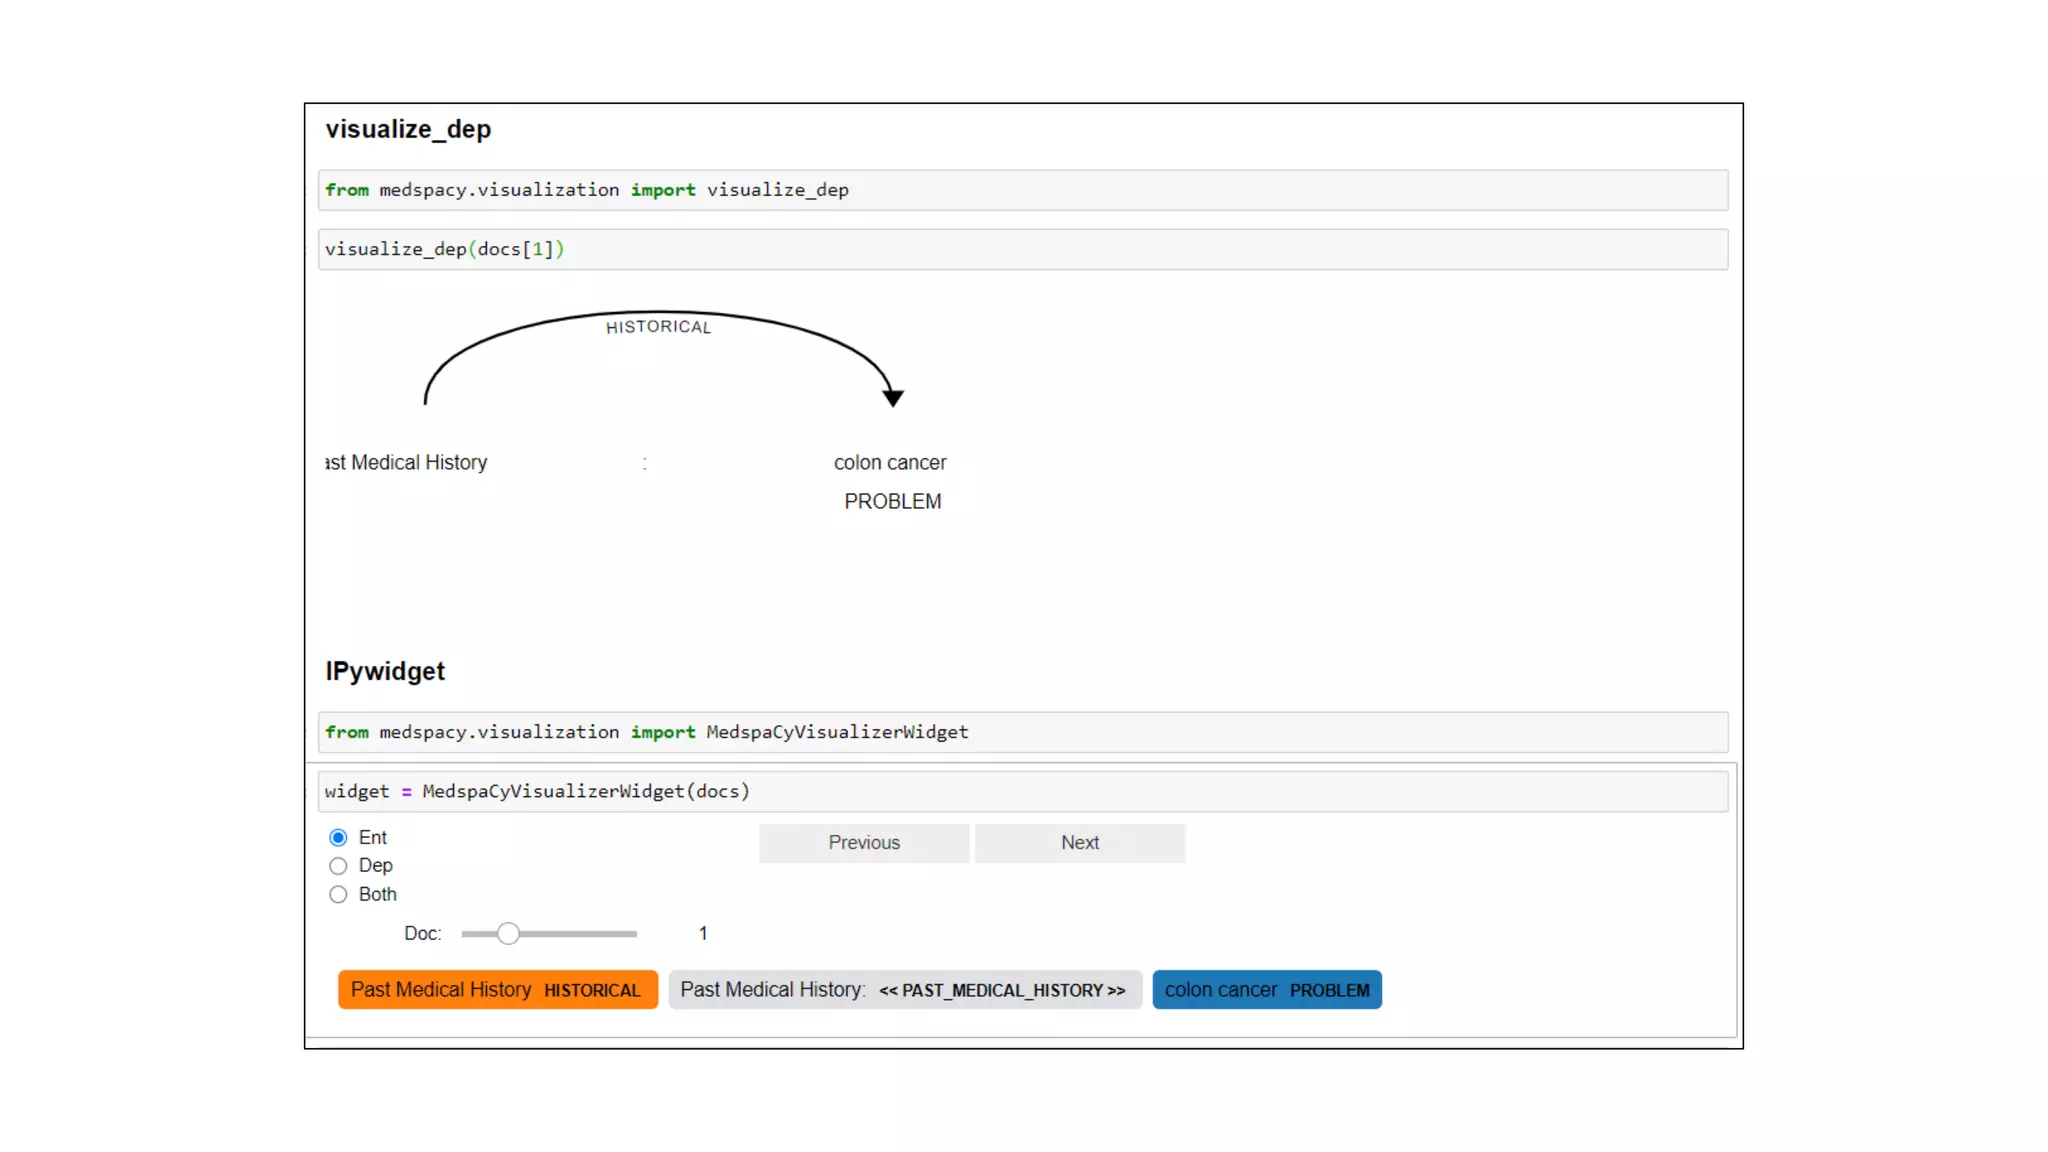This screenshot has width=2048, height=1152.
Task: Click the Next button
Action: coord(1080,843)
